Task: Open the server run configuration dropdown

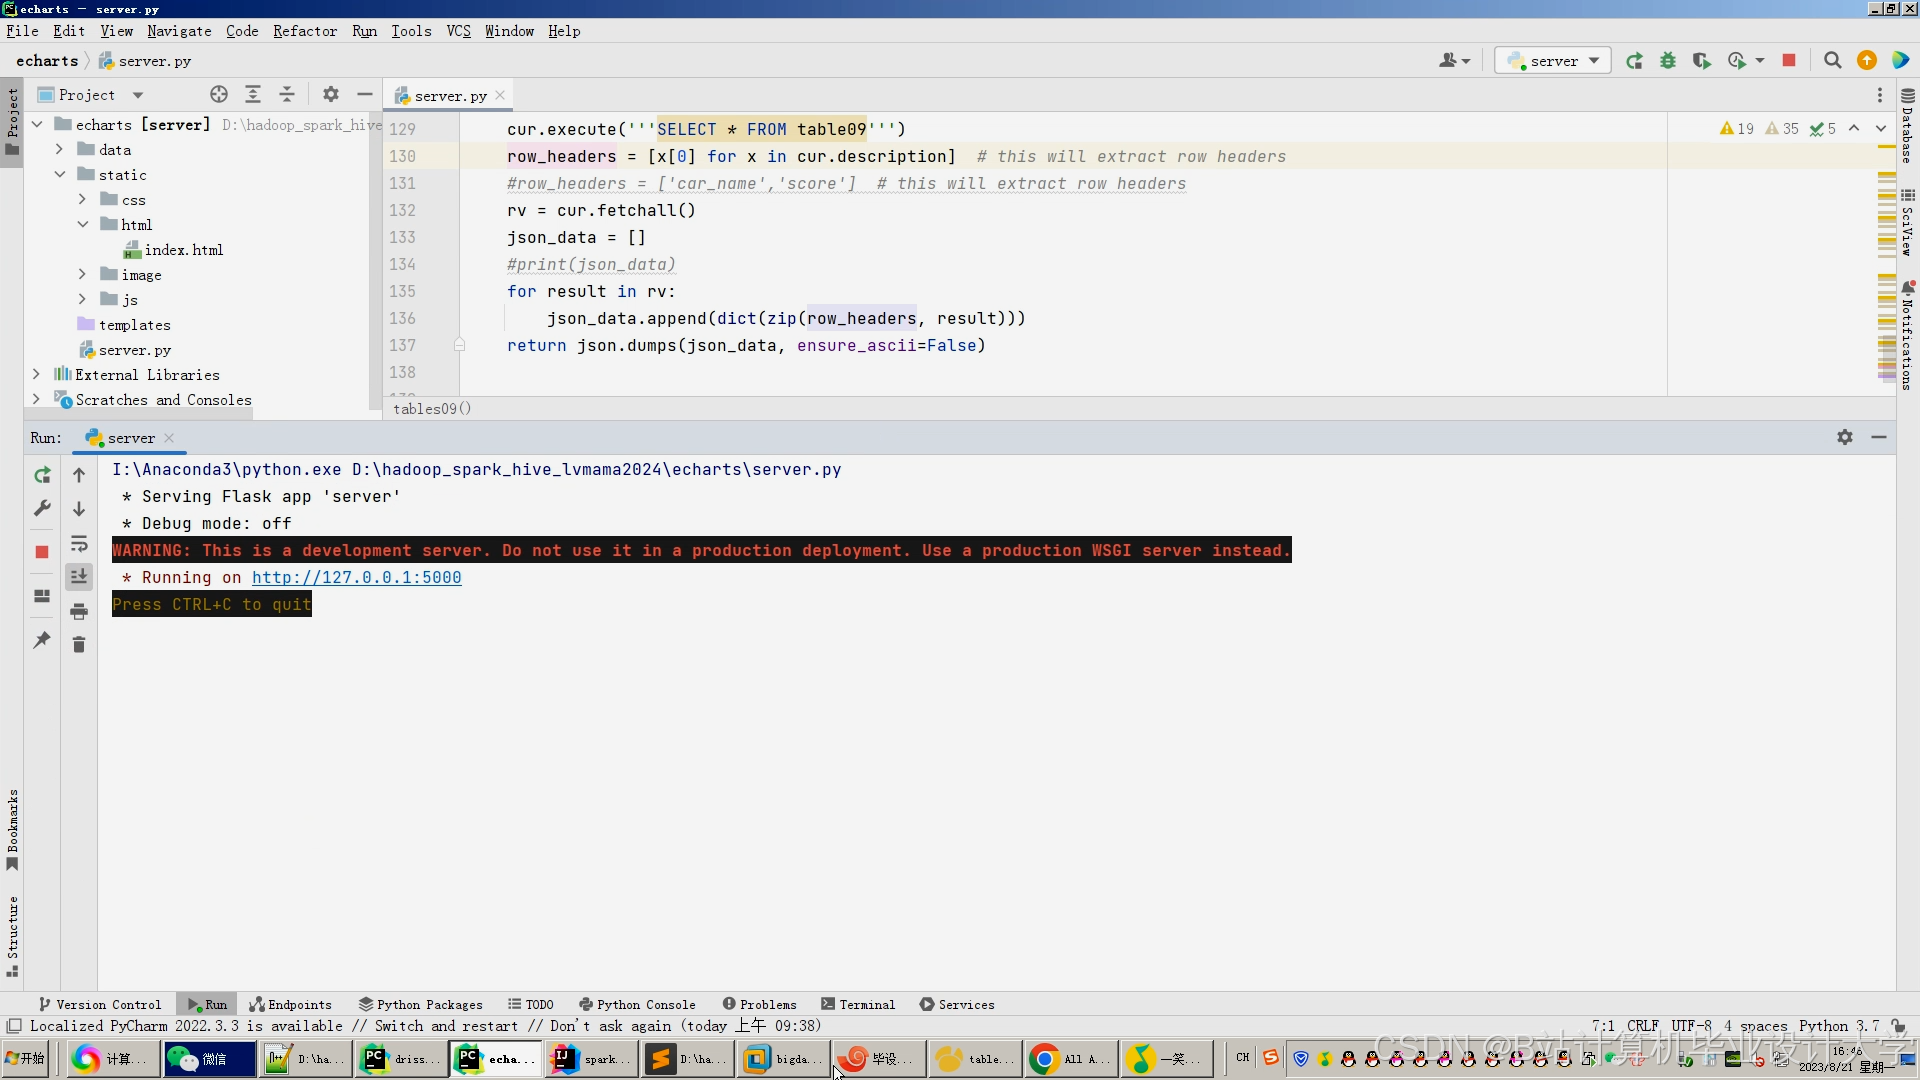Action: 1554,61
